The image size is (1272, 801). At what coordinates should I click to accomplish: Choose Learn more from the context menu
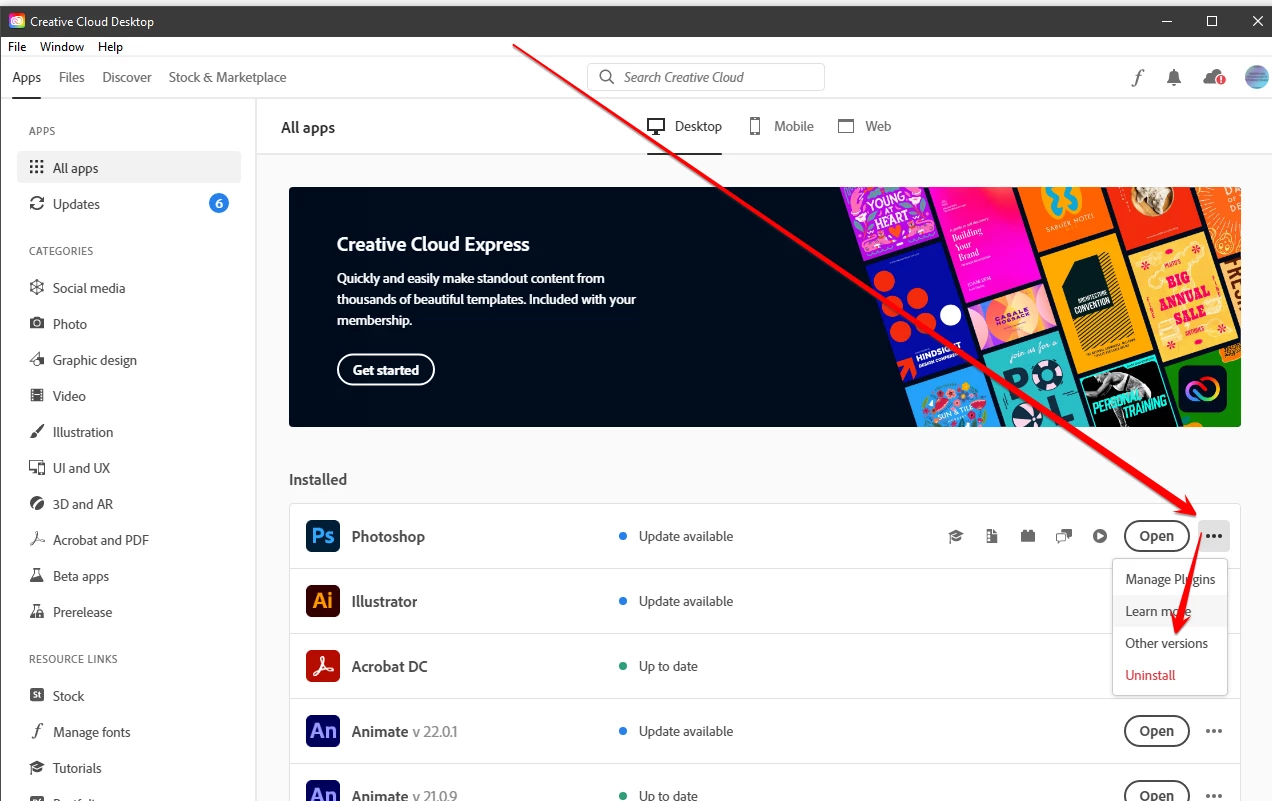(1170, 611)
